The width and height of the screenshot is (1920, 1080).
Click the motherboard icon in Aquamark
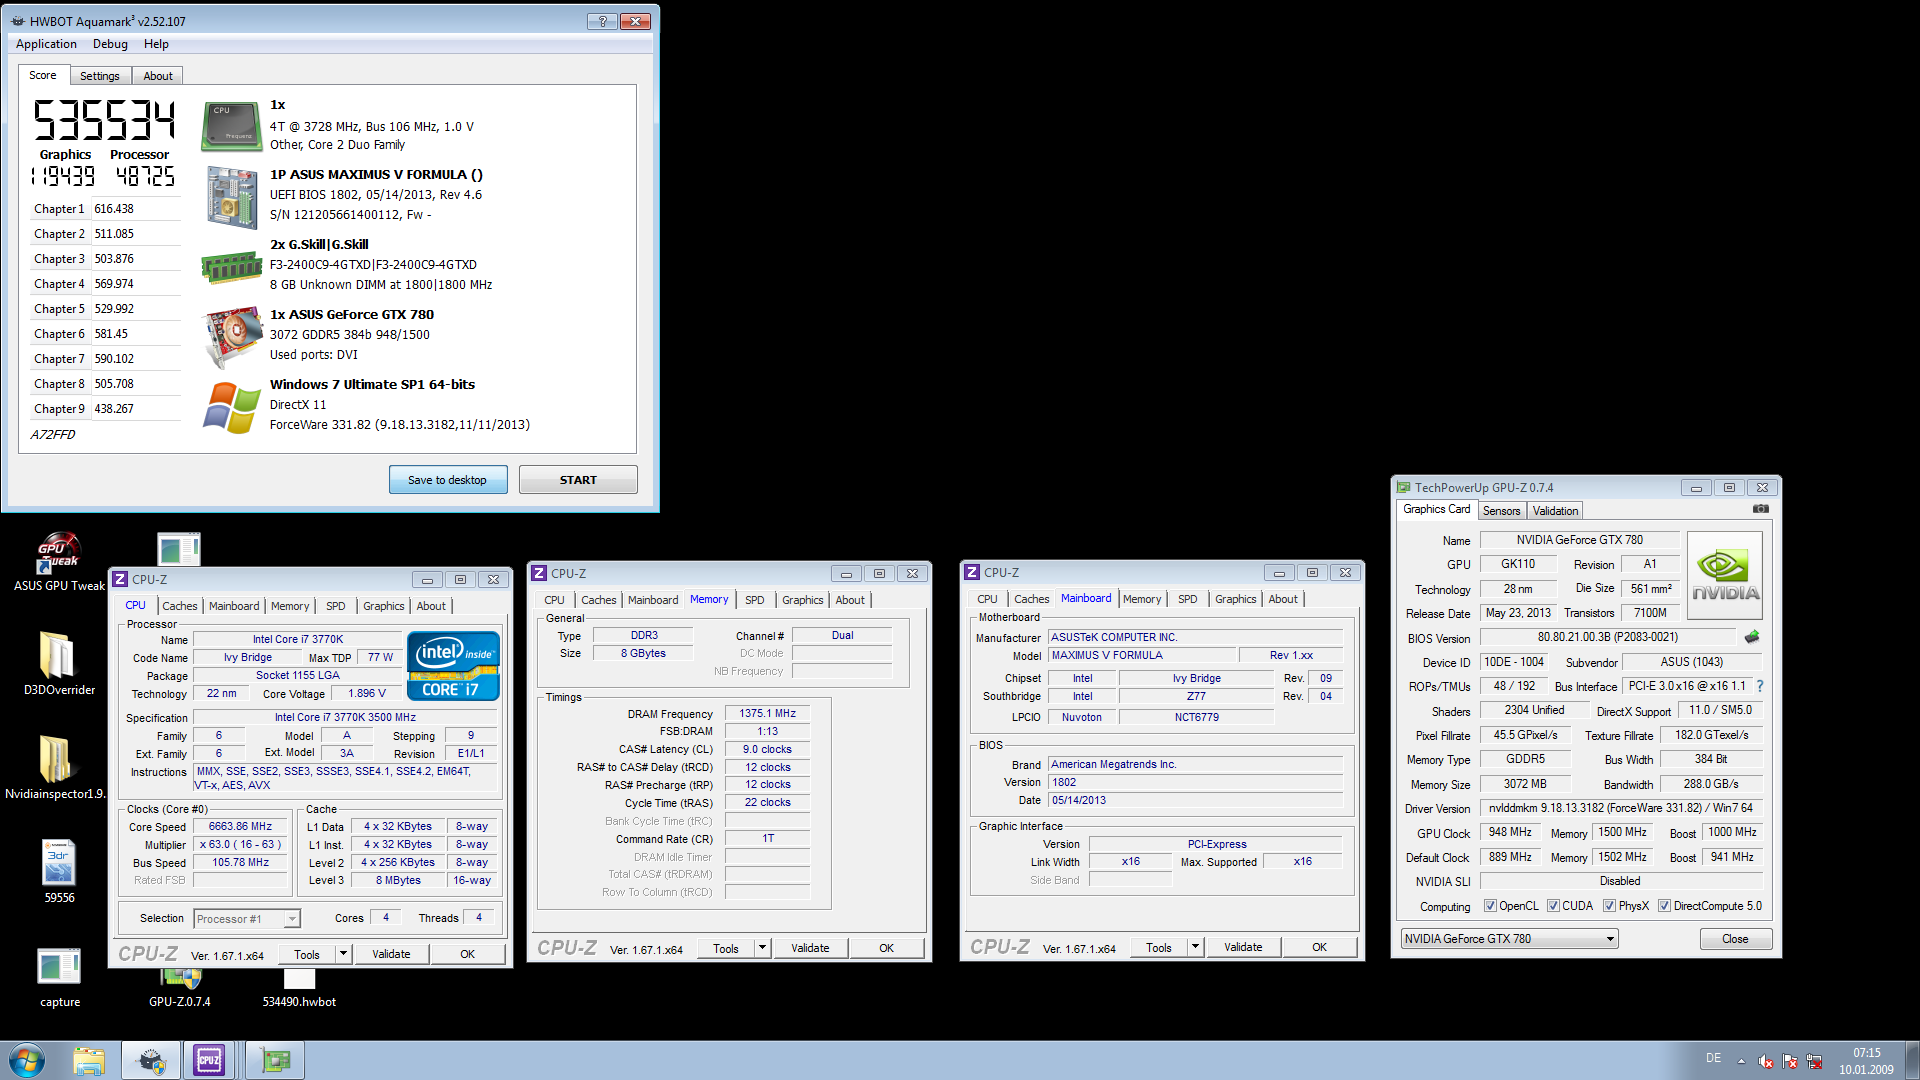coord(232,197)
